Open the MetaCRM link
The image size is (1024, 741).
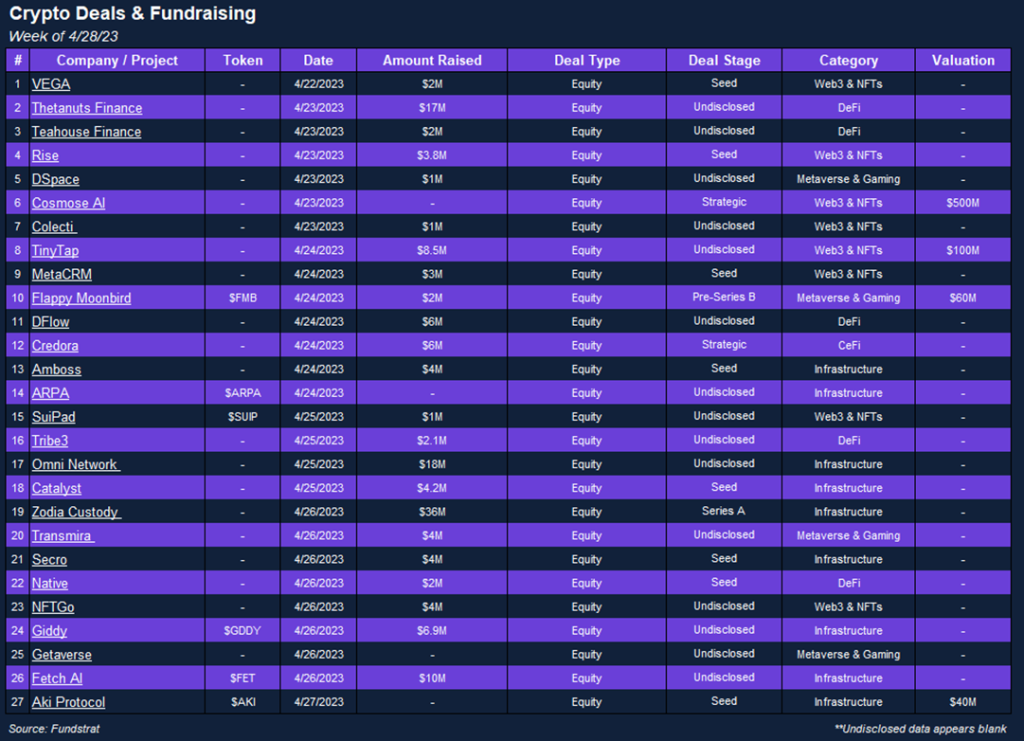click(62, 274)
